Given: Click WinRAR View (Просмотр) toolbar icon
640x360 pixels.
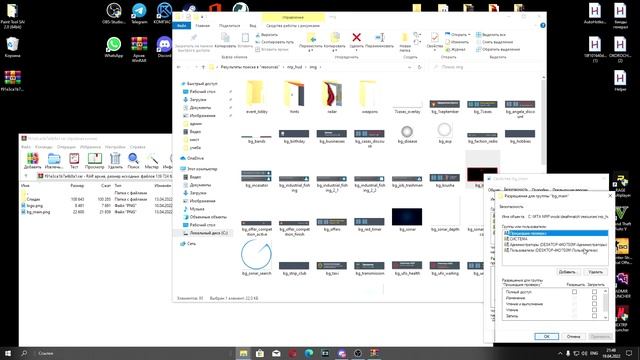Looking at the screenshot, I should (95, 158).
